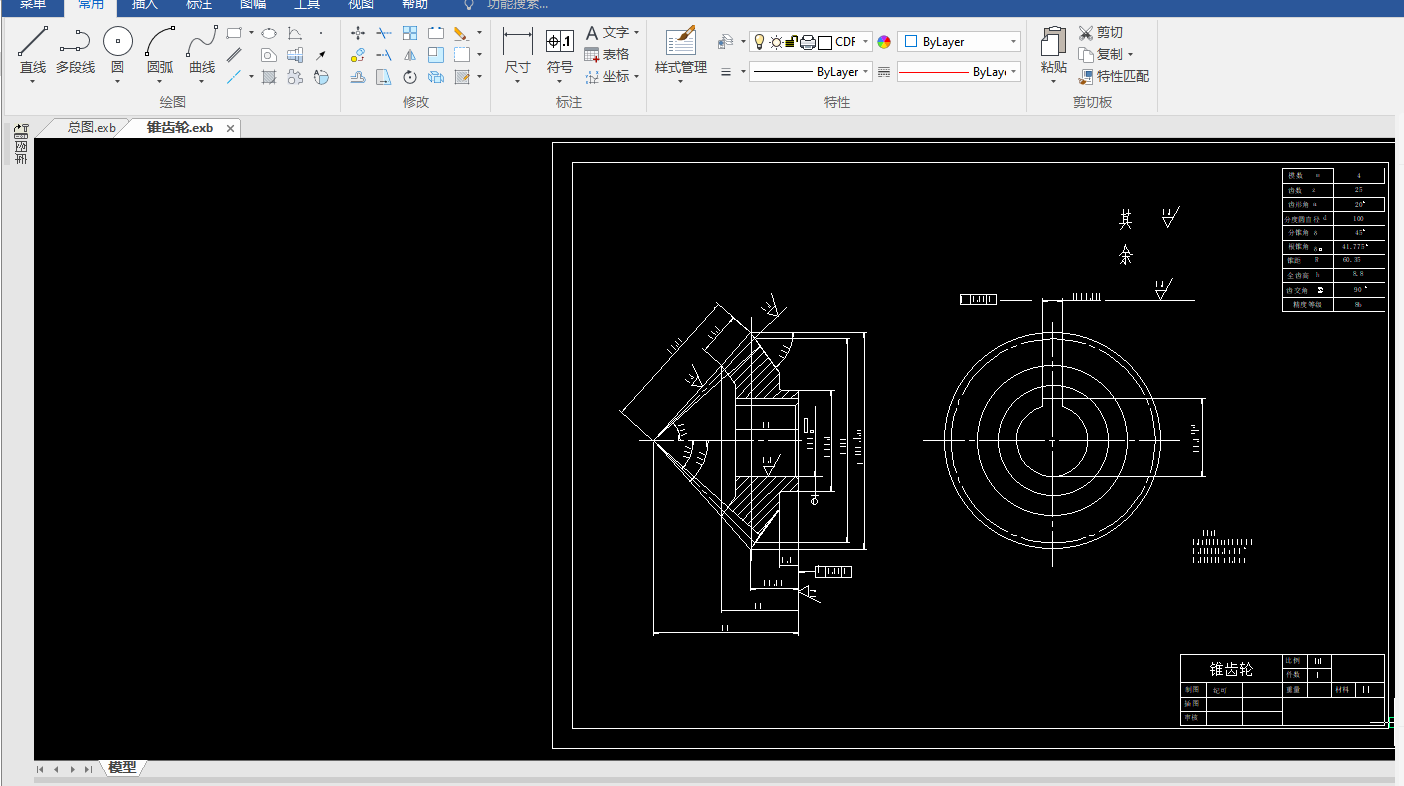Switch to the 总图.exb document tab
This screenshot has height=786, width=1404.
tap(91, 128)
